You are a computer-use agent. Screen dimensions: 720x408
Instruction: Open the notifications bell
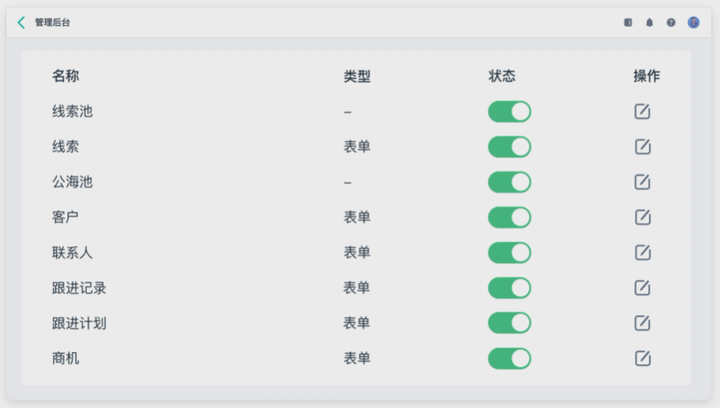[x=649, y=22]
